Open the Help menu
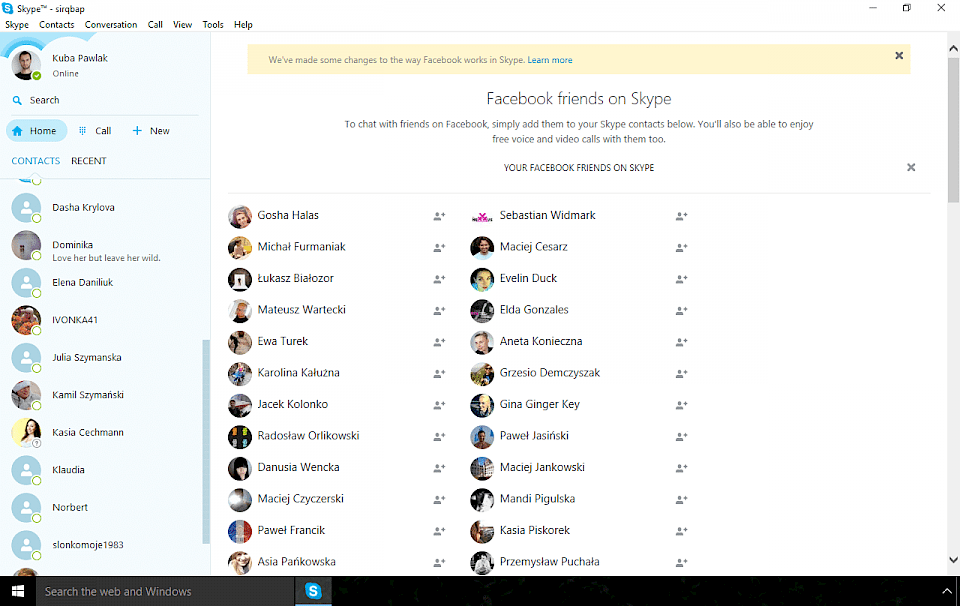Viewport: 960px width, 606px height. coord(243,24)
